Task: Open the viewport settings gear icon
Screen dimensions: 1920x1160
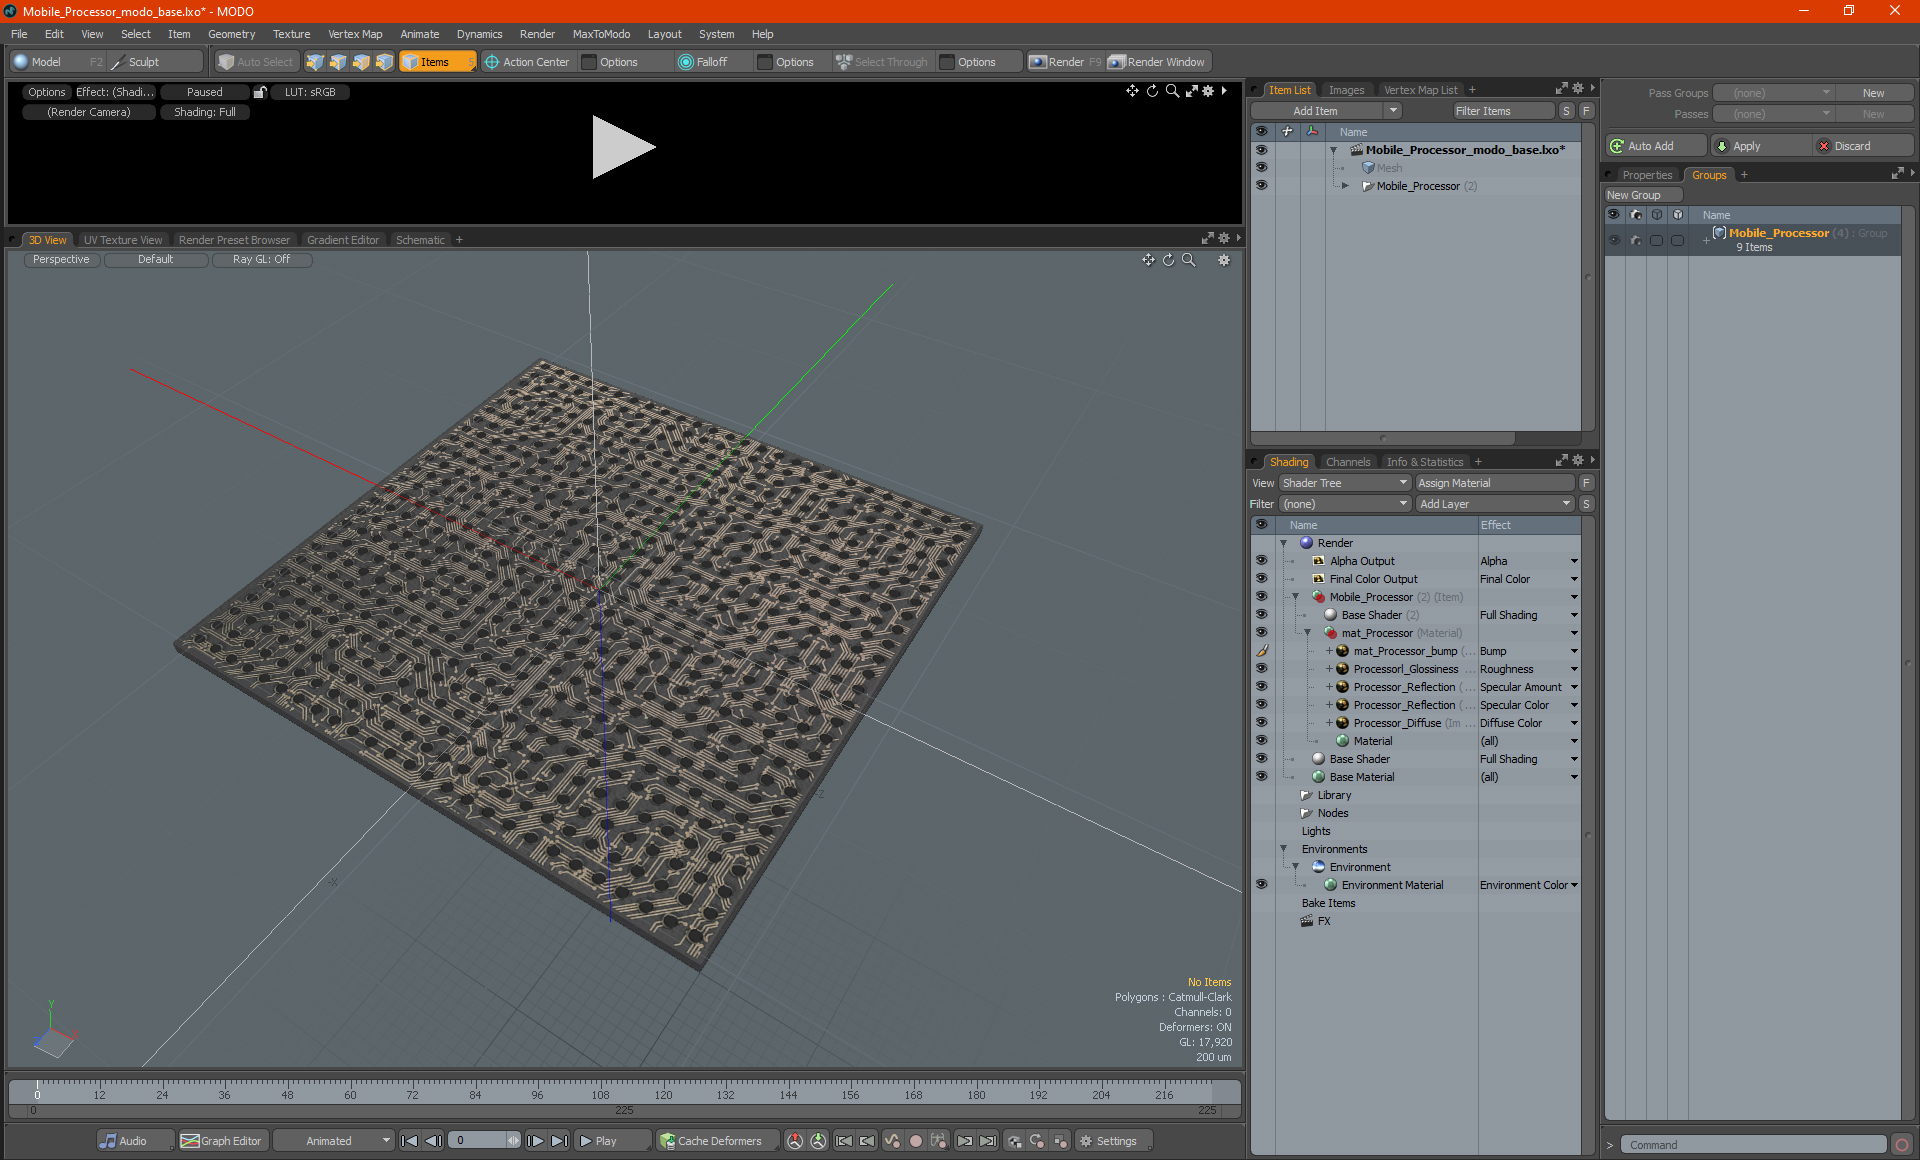Action: tap(1223, 260)
